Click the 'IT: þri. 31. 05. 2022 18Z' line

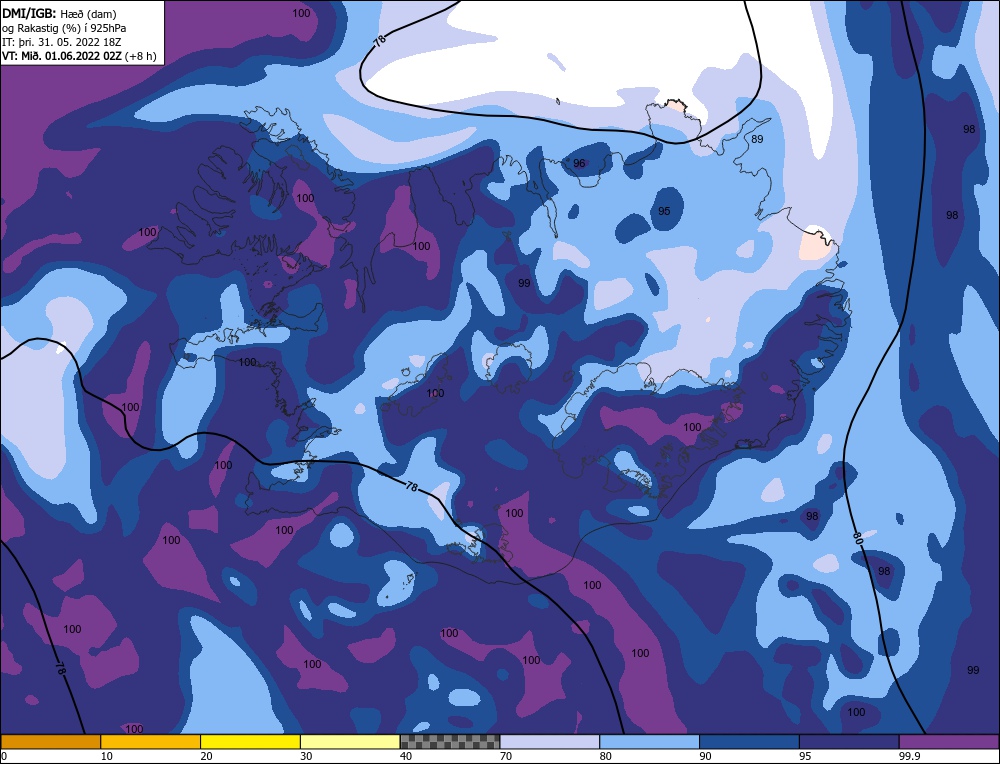click(62, 42)
